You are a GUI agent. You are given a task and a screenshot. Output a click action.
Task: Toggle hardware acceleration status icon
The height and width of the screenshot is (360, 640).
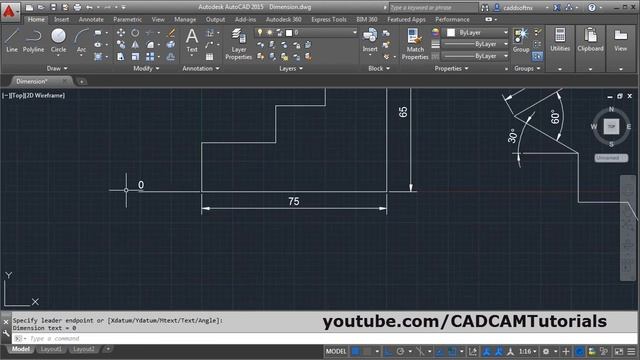click(580, 351)
